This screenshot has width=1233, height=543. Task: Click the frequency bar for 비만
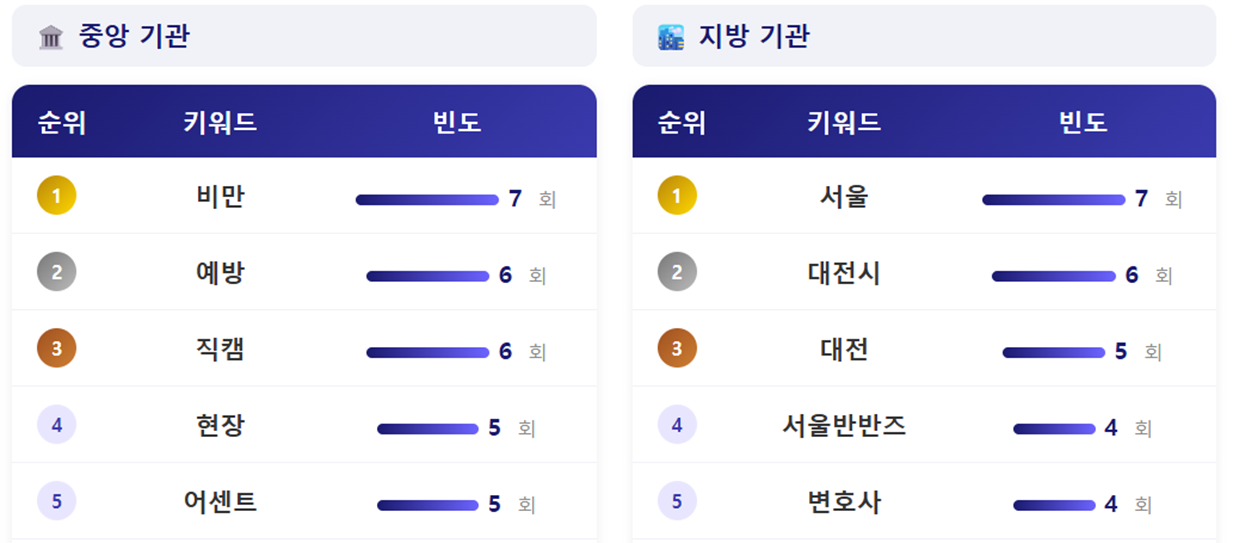[427, 200]
